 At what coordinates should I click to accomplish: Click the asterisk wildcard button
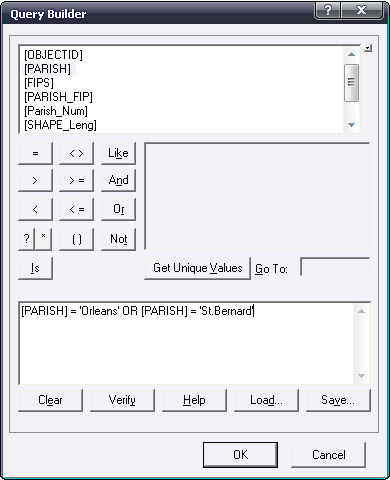44,239
